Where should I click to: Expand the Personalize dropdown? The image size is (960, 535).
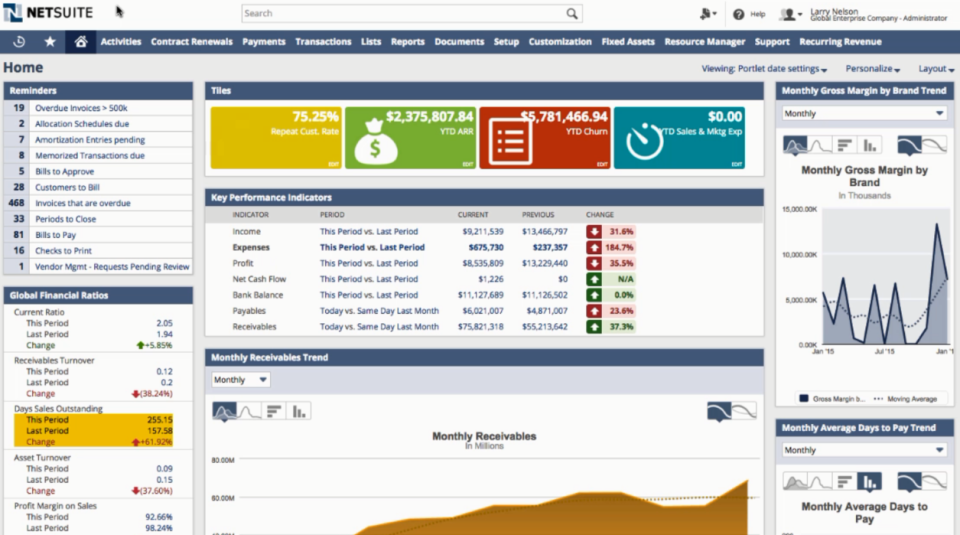(x=872, y=69)
